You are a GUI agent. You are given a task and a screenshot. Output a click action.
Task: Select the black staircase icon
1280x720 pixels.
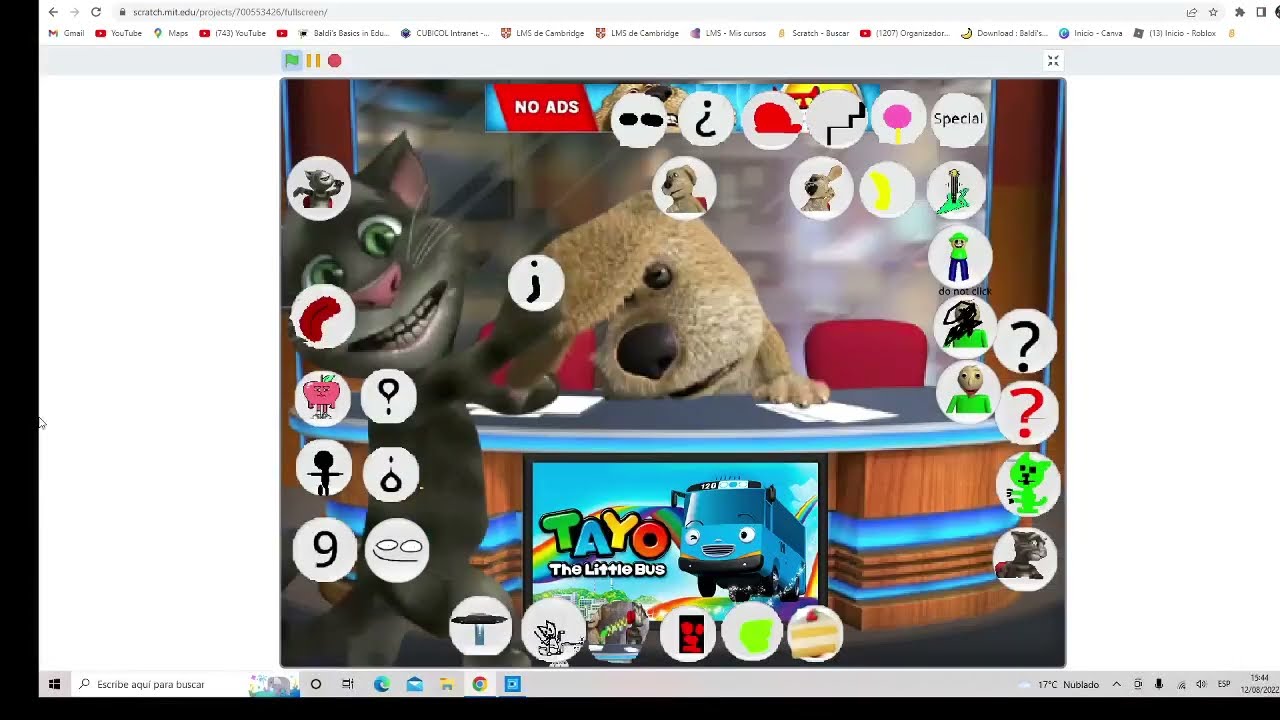(x=837, y=119)
